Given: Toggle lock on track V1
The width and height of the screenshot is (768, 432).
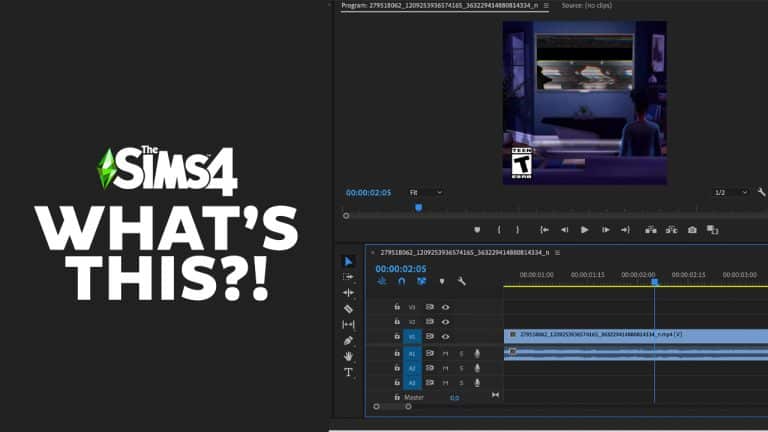Looking at the screenshot, I should [x=397, y=336].
